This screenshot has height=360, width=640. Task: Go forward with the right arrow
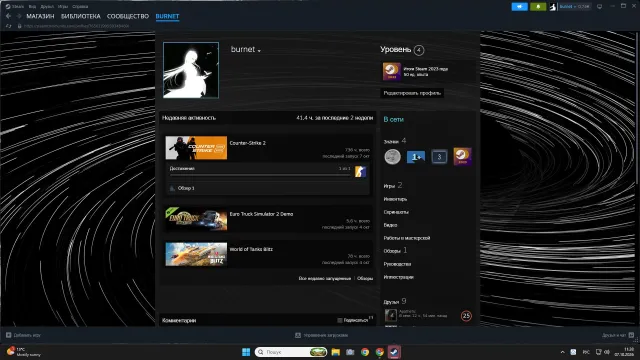click(x=19, y=16)
